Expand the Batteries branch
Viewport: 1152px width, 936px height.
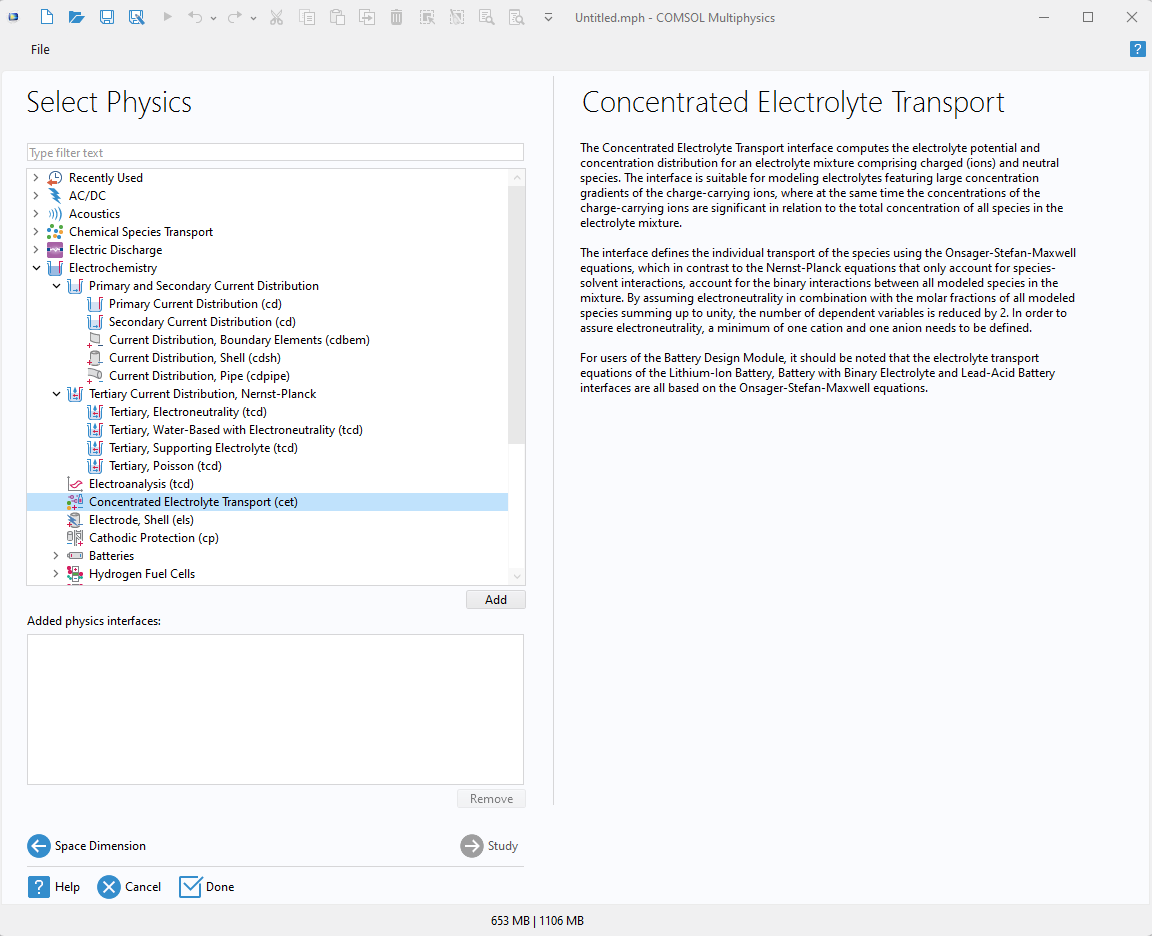[x=55, y=556]
